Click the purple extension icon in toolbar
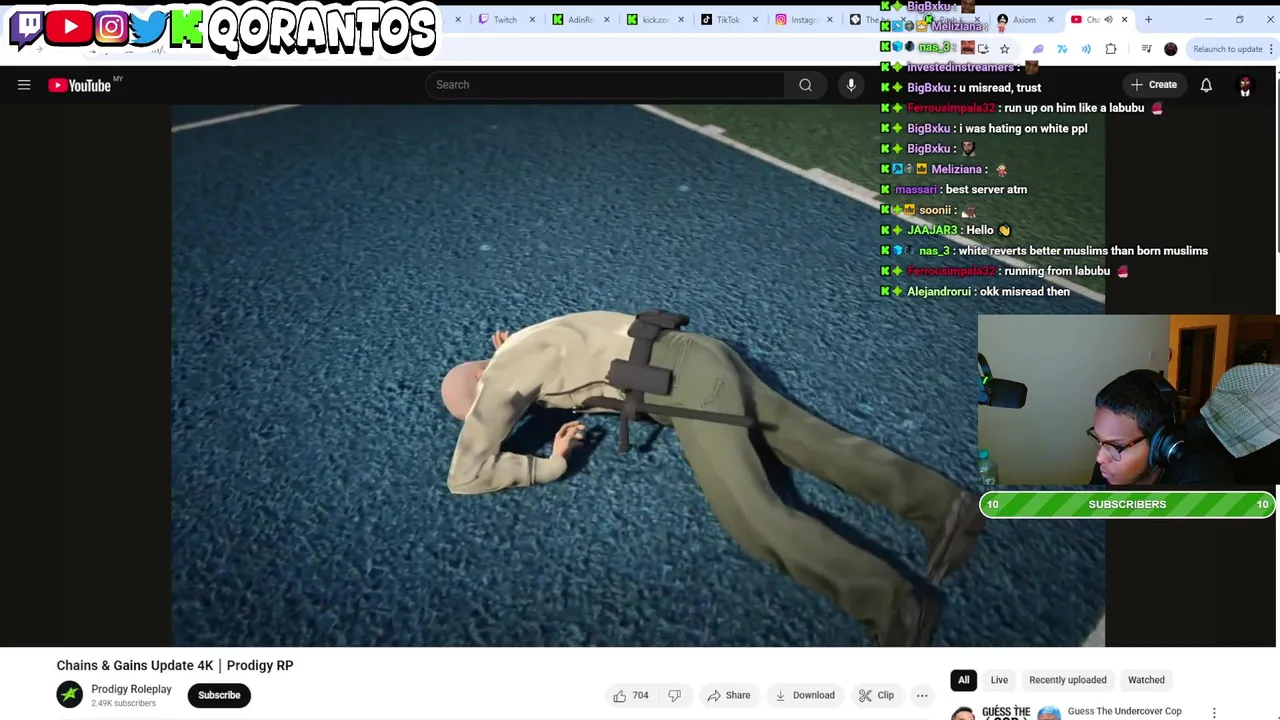Image resolution: width=1280 pixels, height=720 pixels. (x=1038, y=49)
